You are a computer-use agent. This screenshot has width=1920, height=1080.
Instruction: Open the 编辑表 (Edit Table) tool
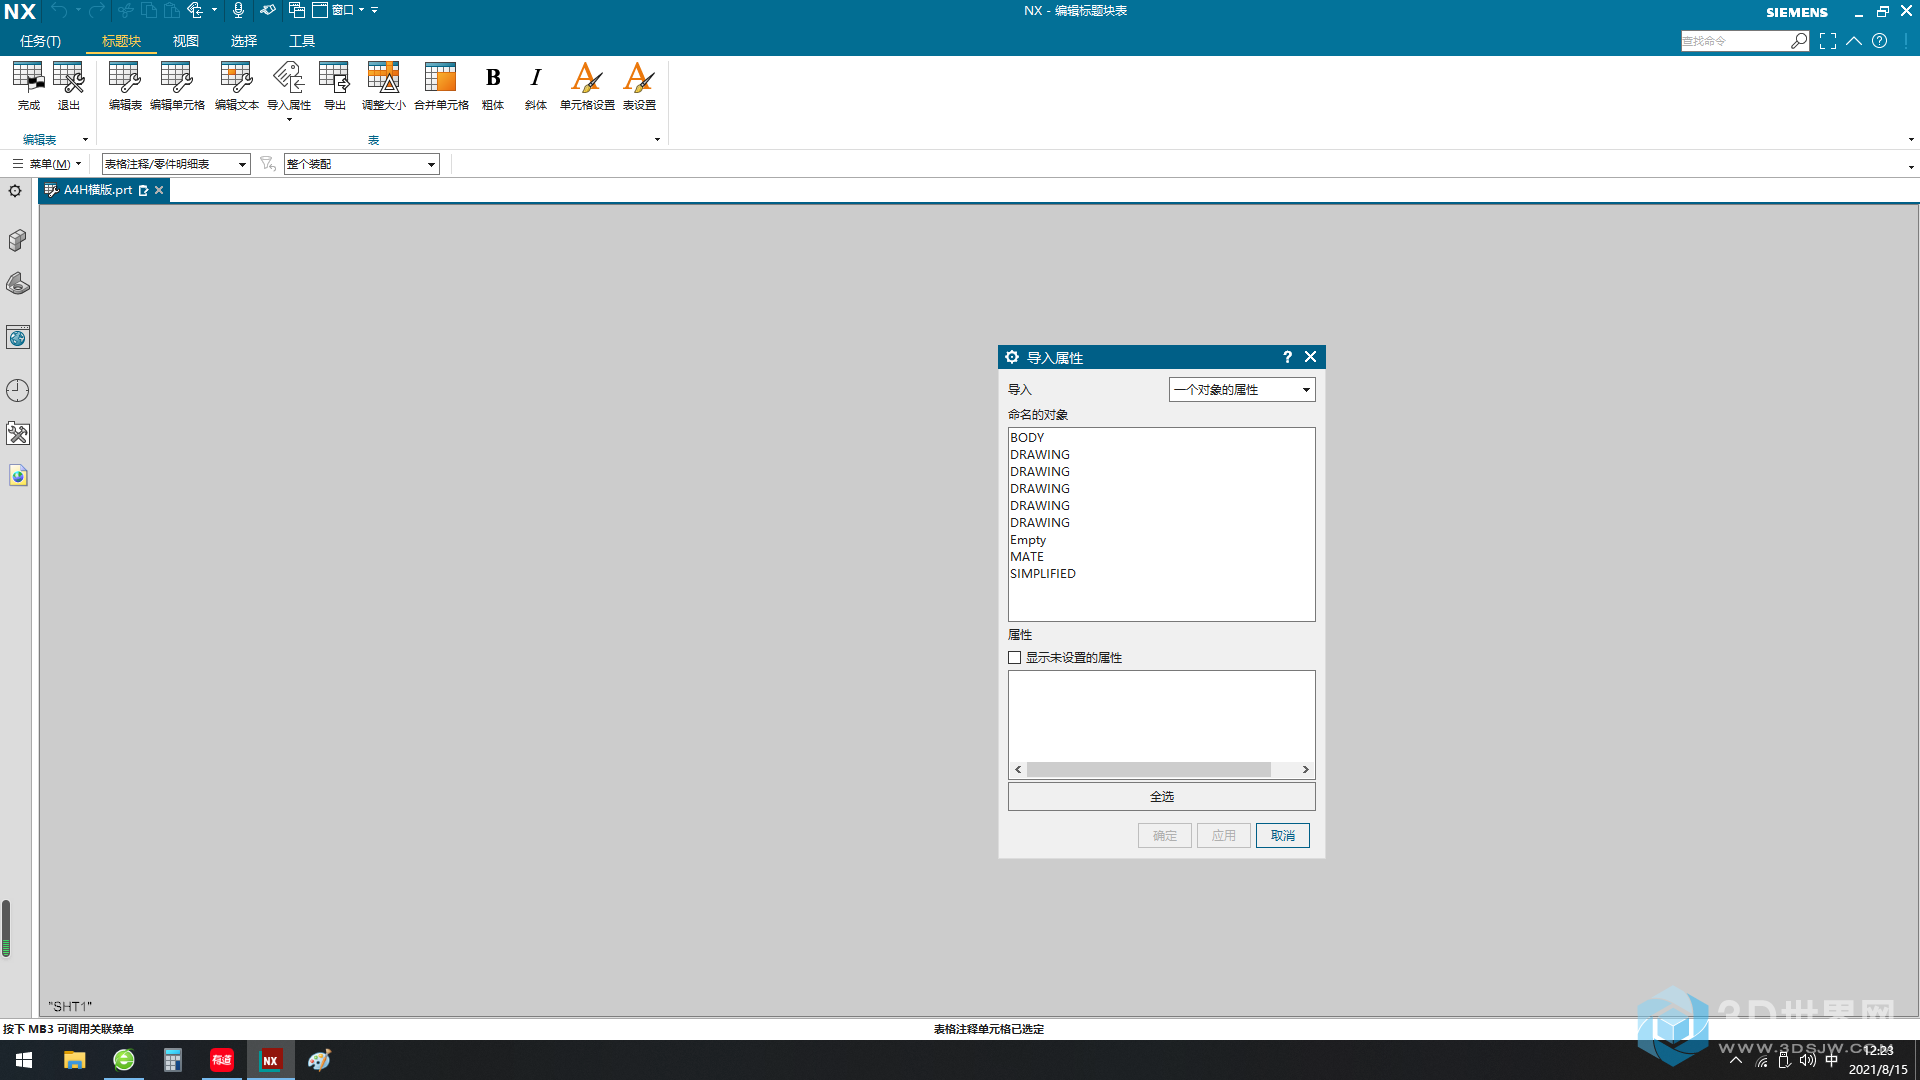click(125, 86)
